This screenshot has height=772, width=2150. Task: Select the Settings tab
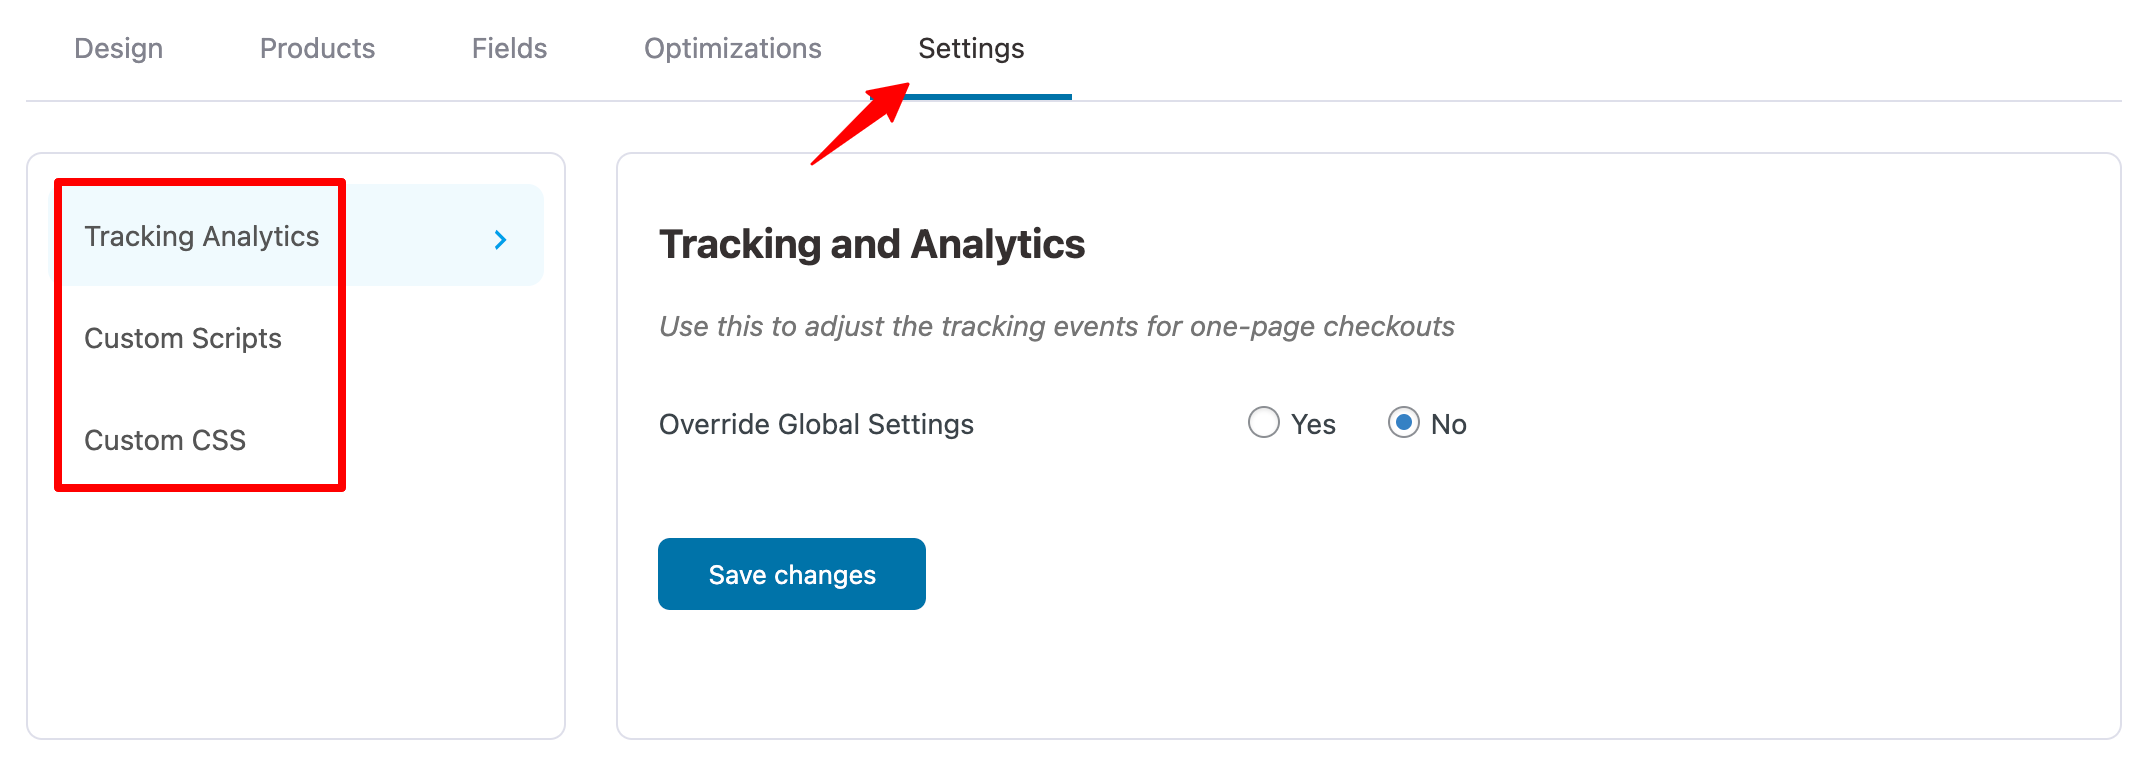click(x=971, y=48)
